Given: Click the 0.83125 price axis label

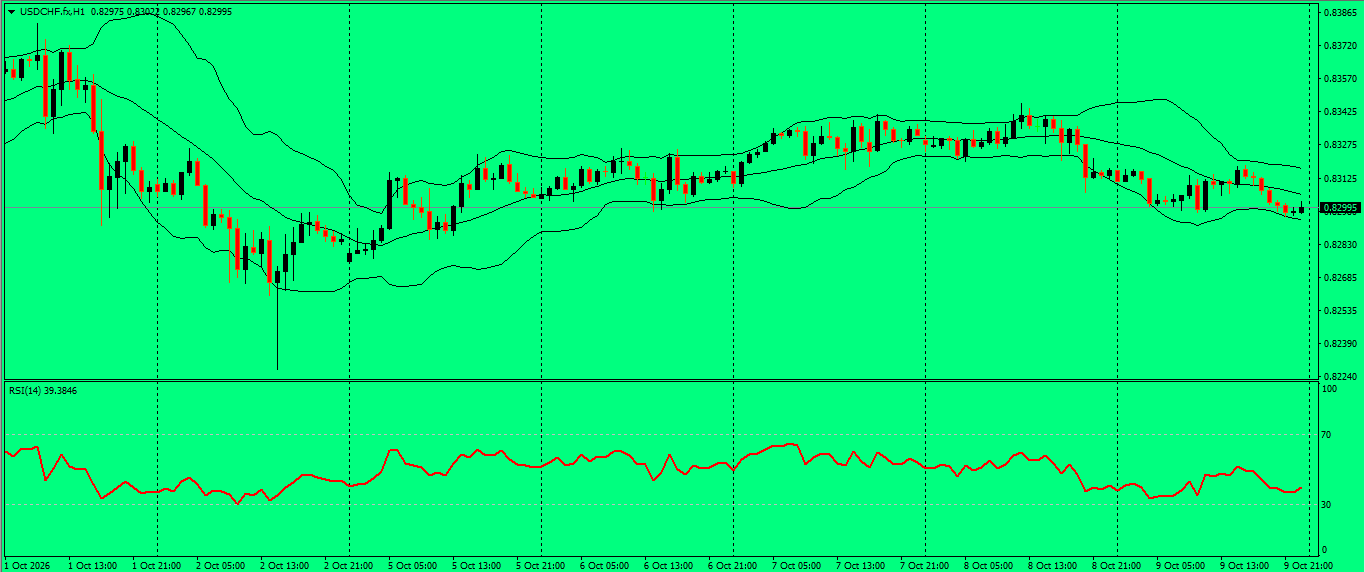Looking at the screenshot, I should point(1339,178).
